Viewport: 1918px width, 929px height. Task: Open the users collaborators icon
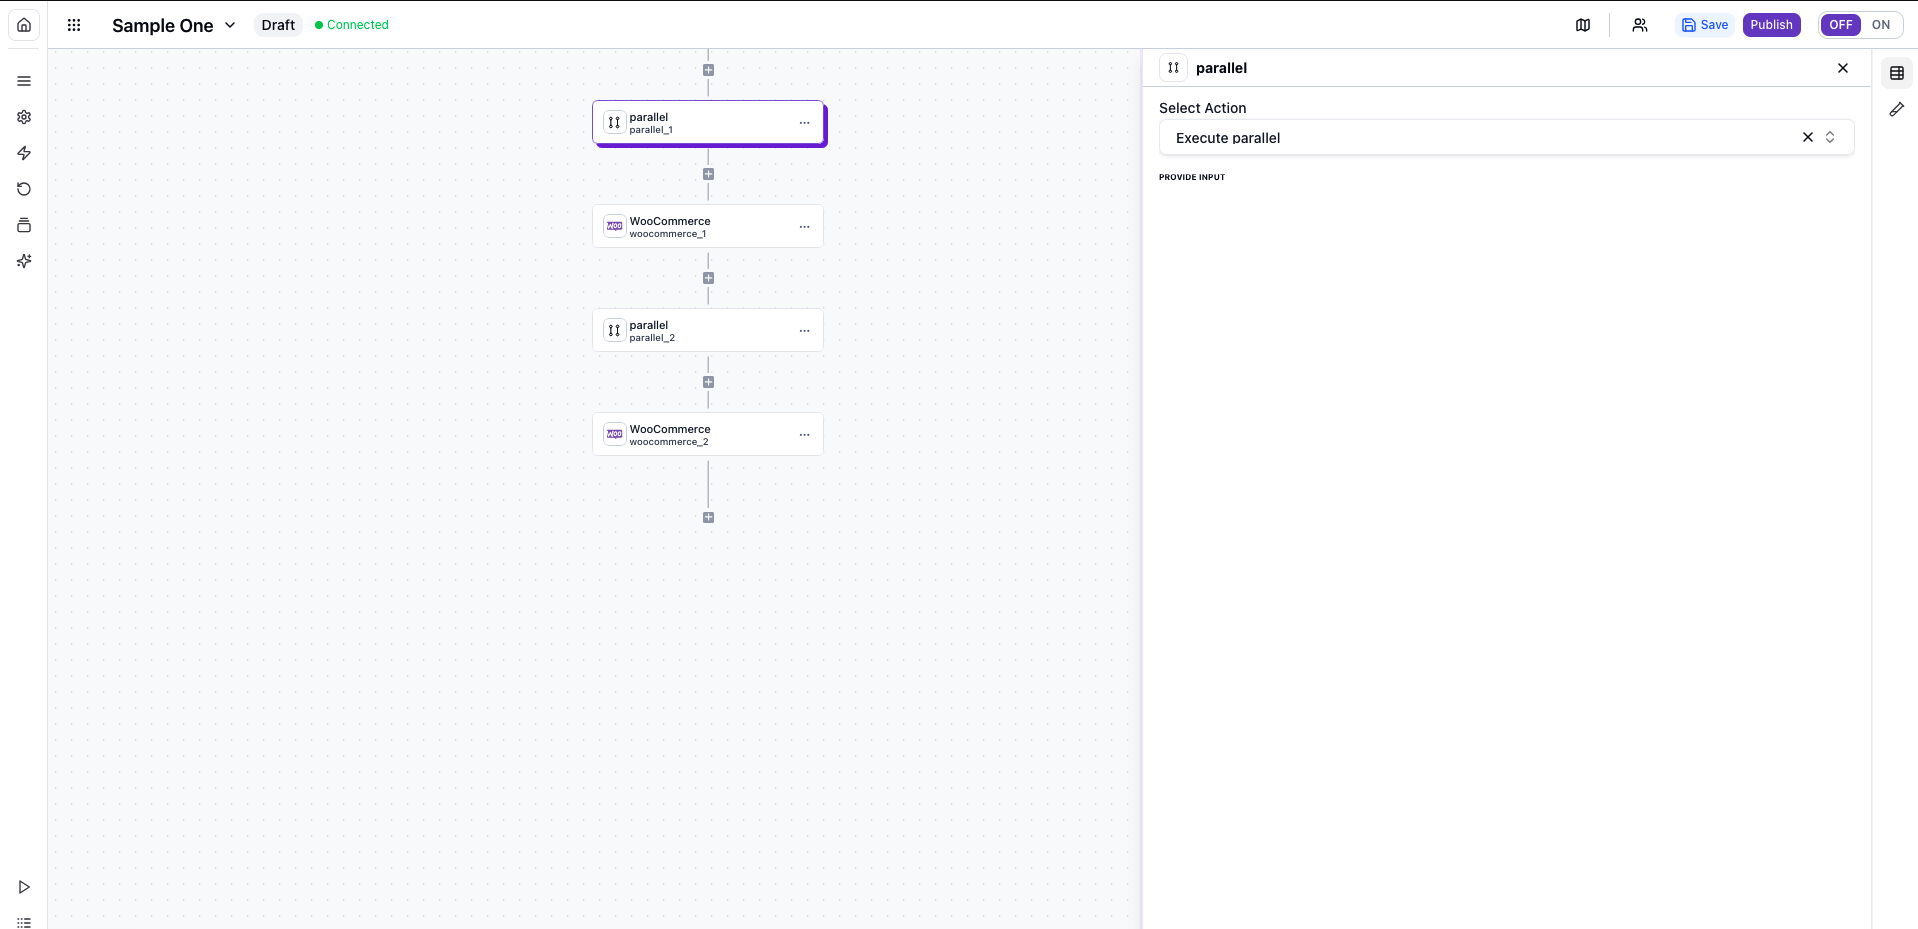coord(1640,25)
